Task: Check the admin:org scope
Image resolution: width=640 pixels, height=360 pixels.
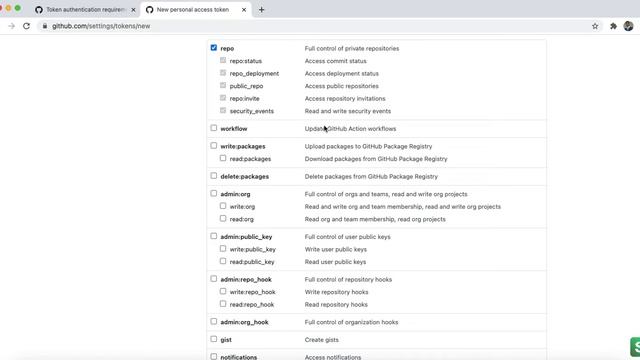Action: (213, 193)
